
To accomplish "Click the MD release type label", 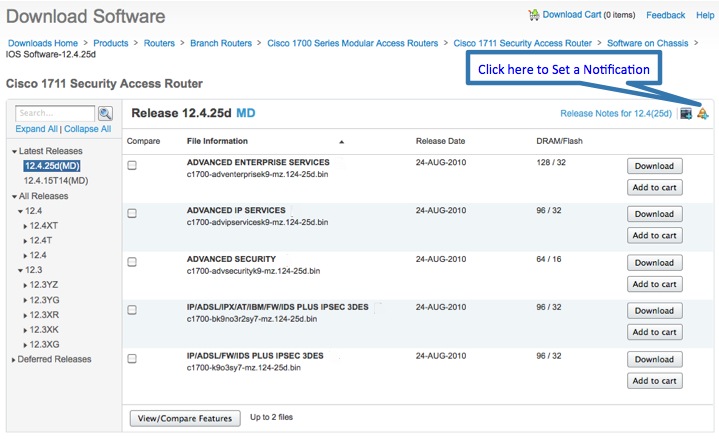I will [245, 113].
